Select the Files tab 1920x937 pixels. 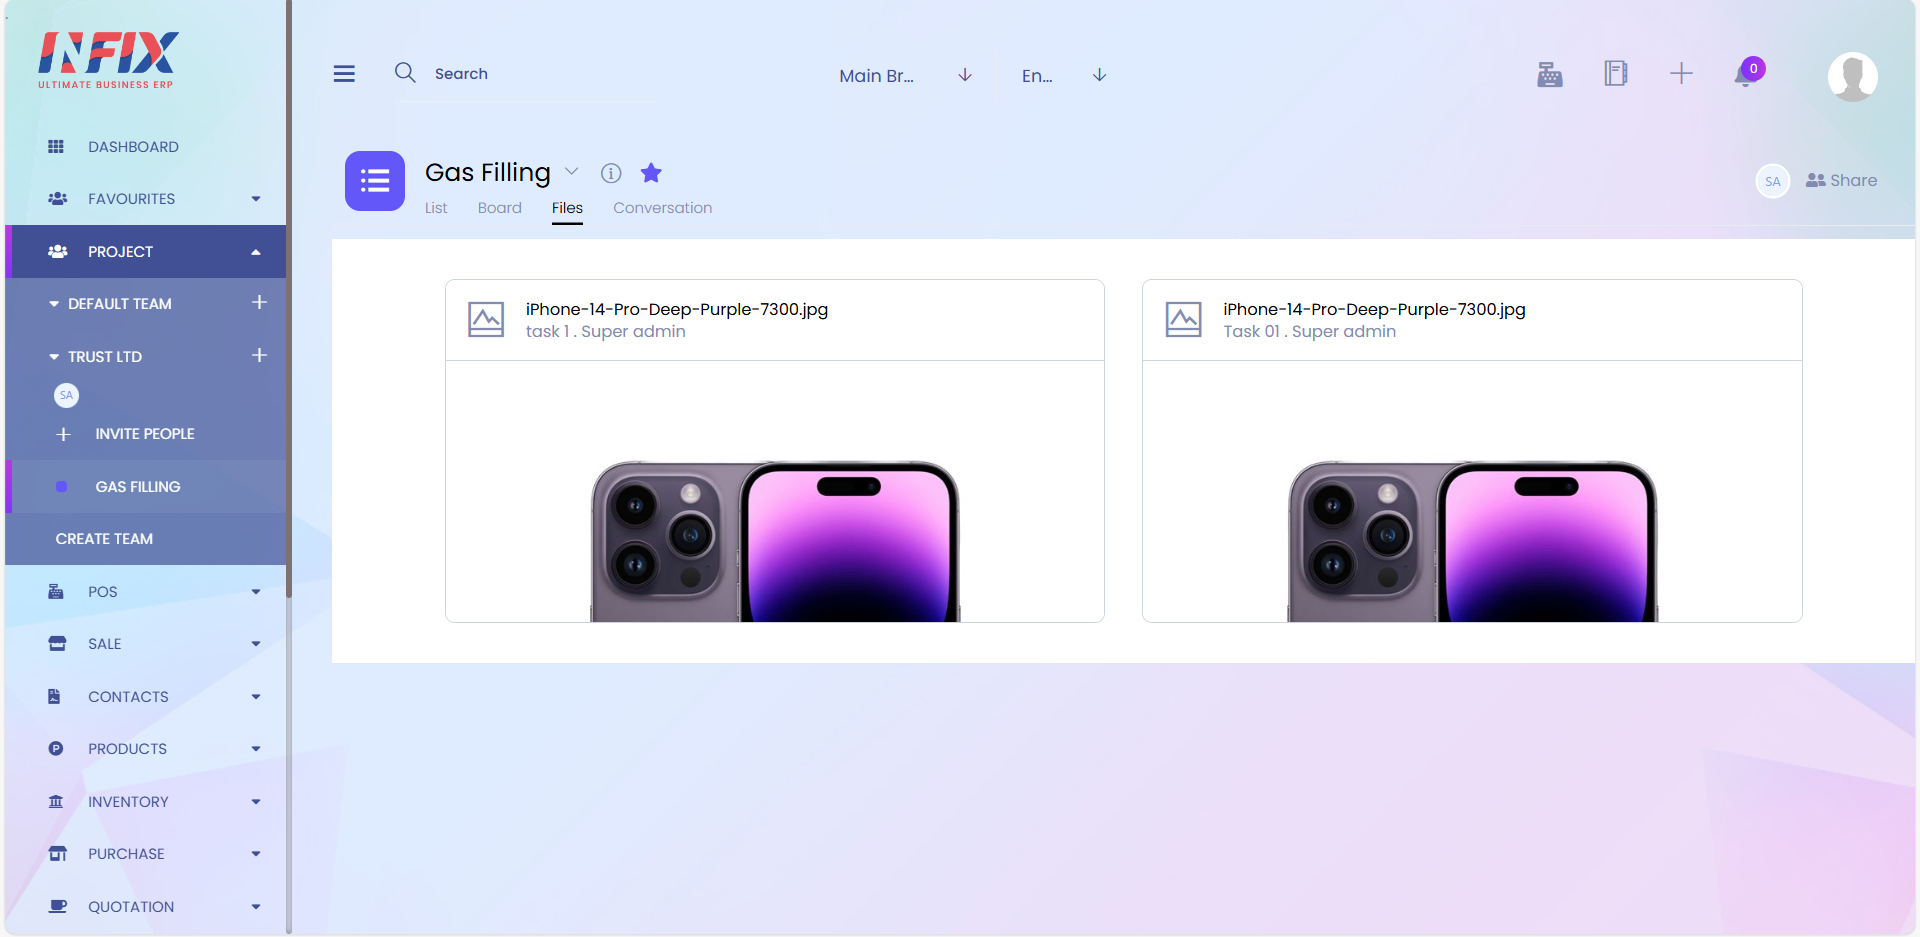(567, 208)
